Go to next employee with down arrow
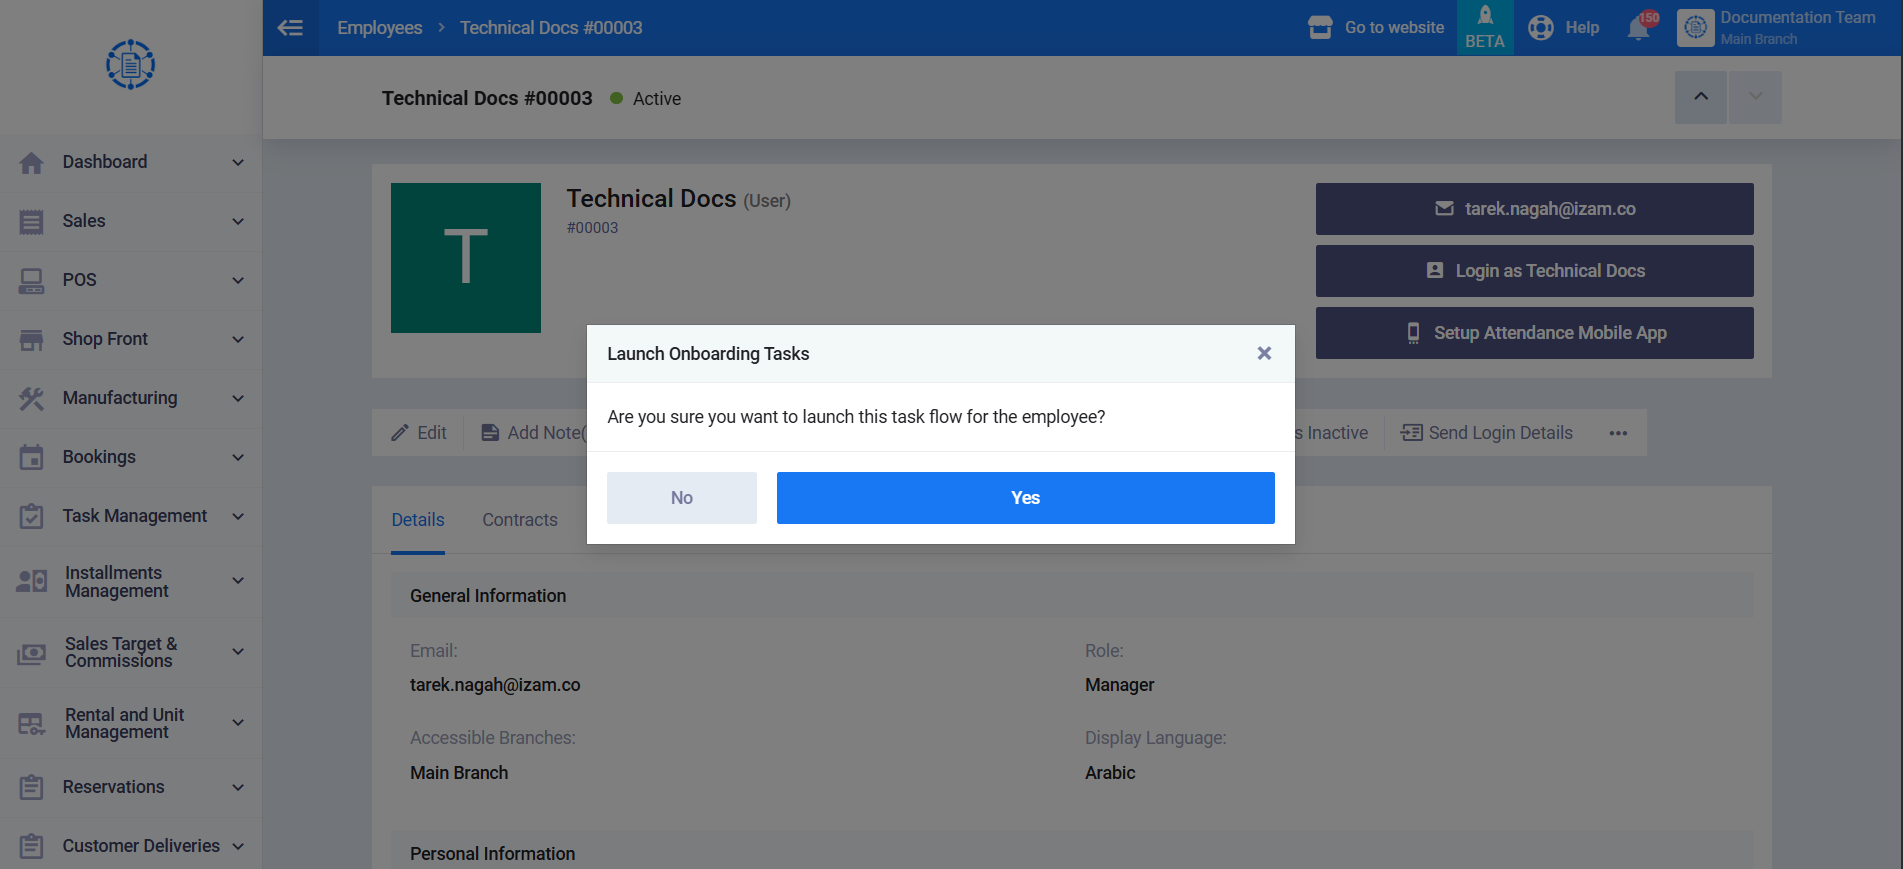 point(1755,97)
